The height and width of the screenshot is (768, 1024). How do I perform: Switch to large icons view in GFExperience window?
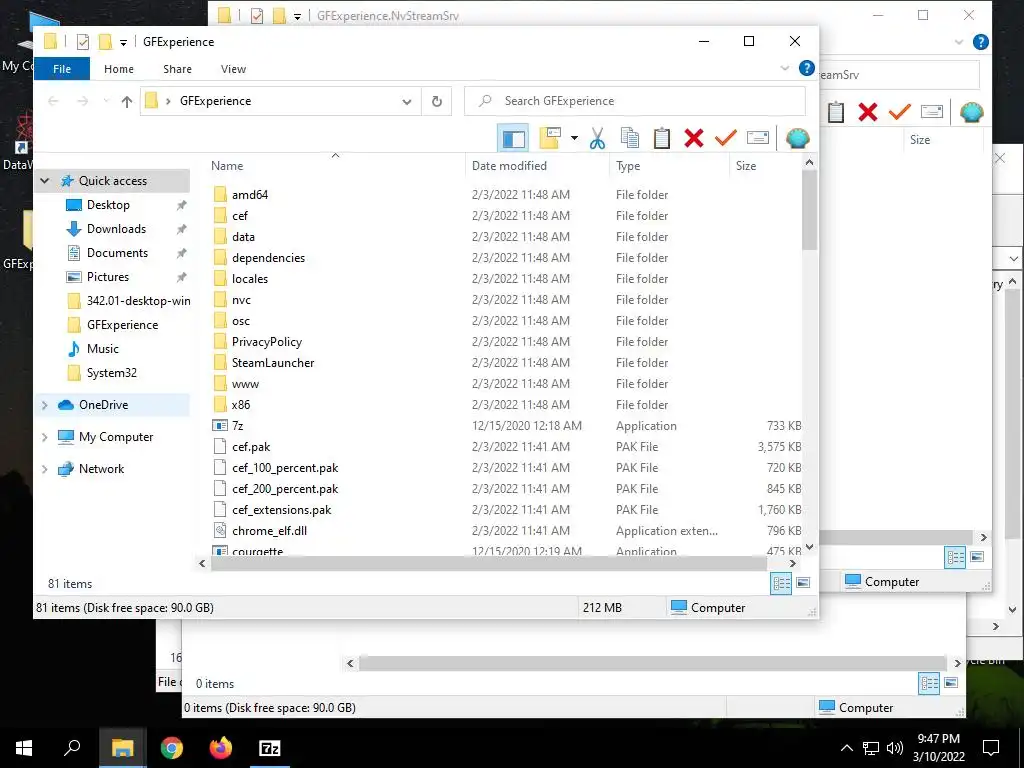(x=803, y=583)
